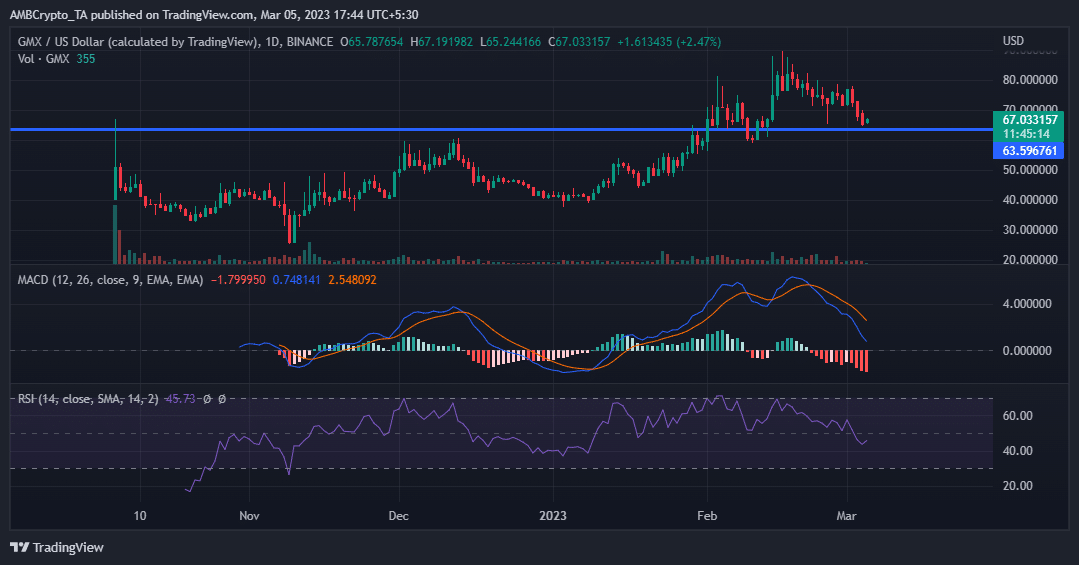This screenshot has height=565, width=1079.
Task: Click the BINANCE exchange label
Action: coord(317,42)
